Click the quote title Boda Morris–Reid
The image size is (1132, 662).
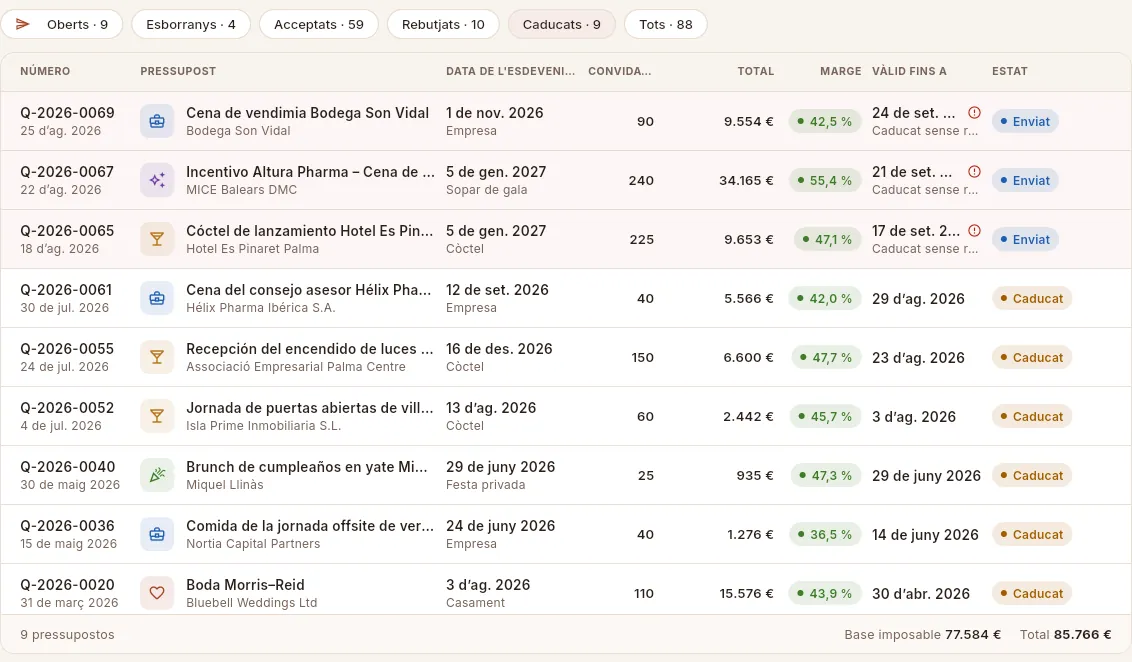point(245,585)
